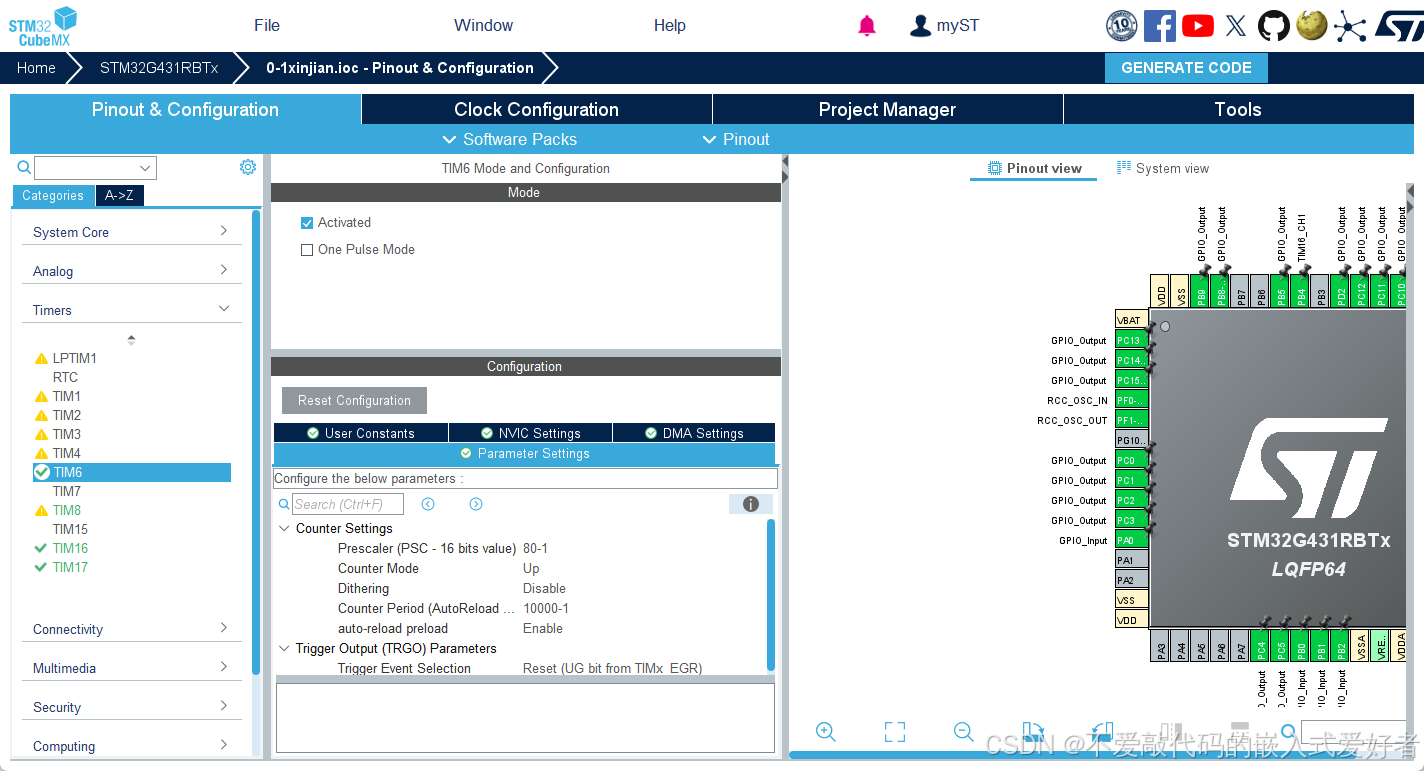Switch to Tools tab
This screenshot has height=771, width=1424.
click(1238, 110)
